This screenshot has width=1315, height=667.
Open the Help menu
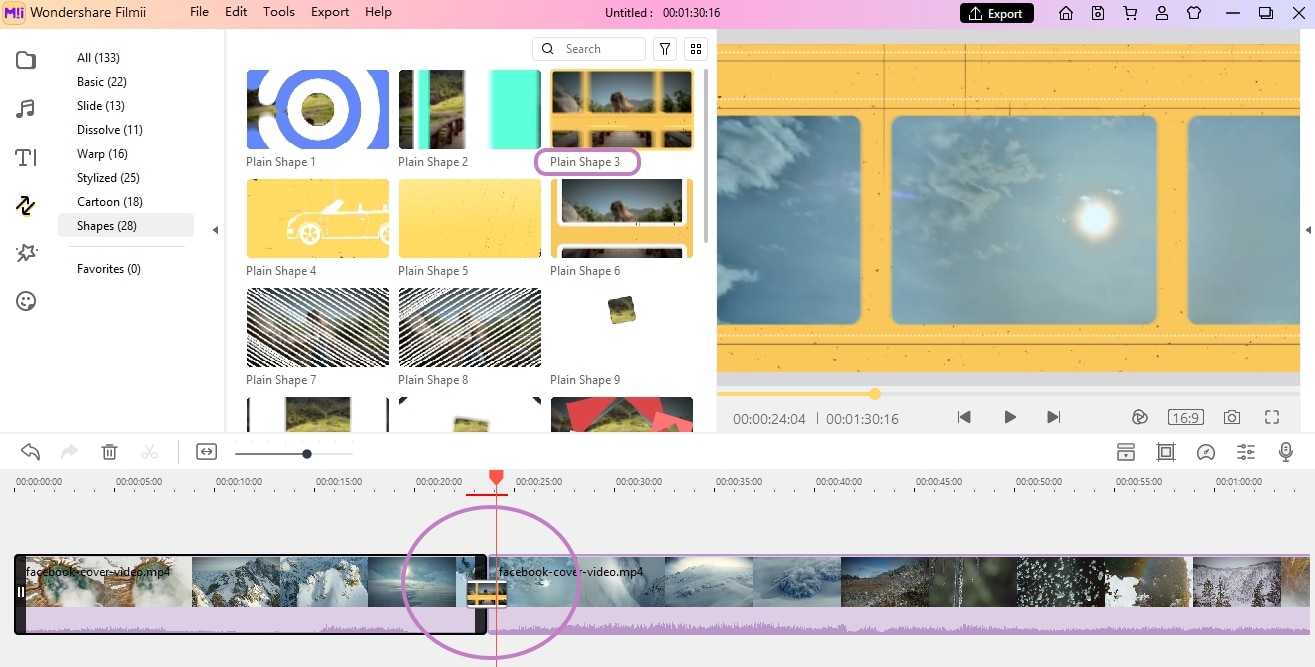point(378,12)
